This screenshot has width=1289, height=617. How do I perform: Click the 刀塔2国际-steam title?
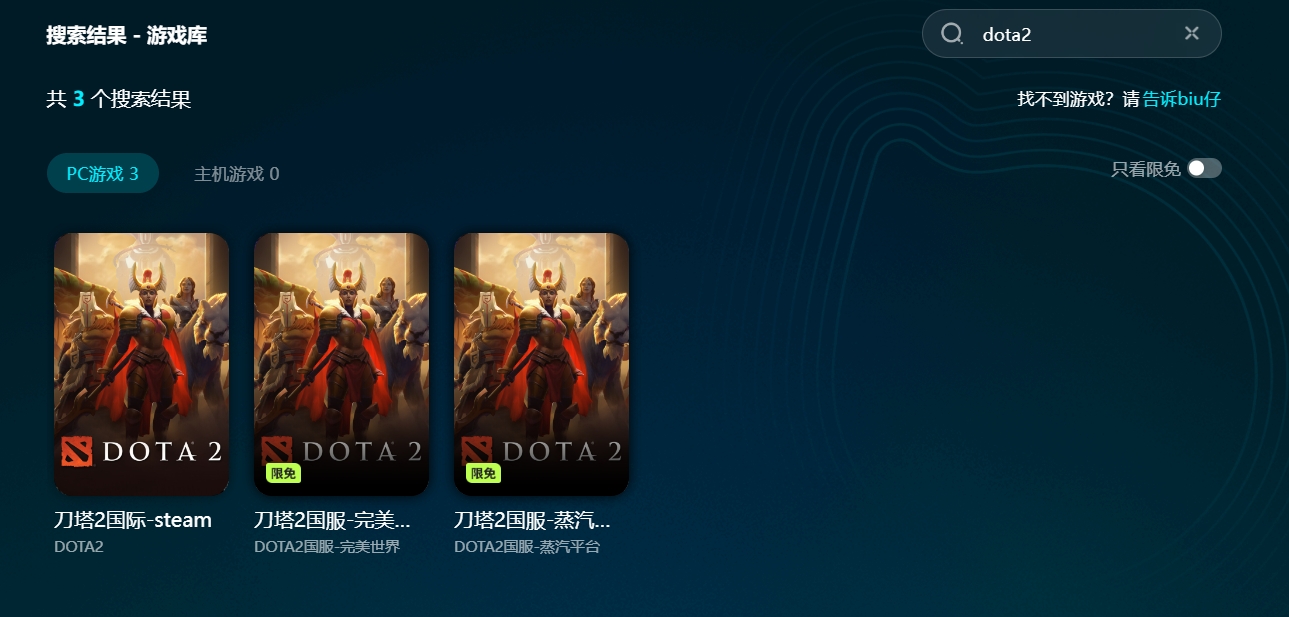pyautogui.click(x=133, y=520)
